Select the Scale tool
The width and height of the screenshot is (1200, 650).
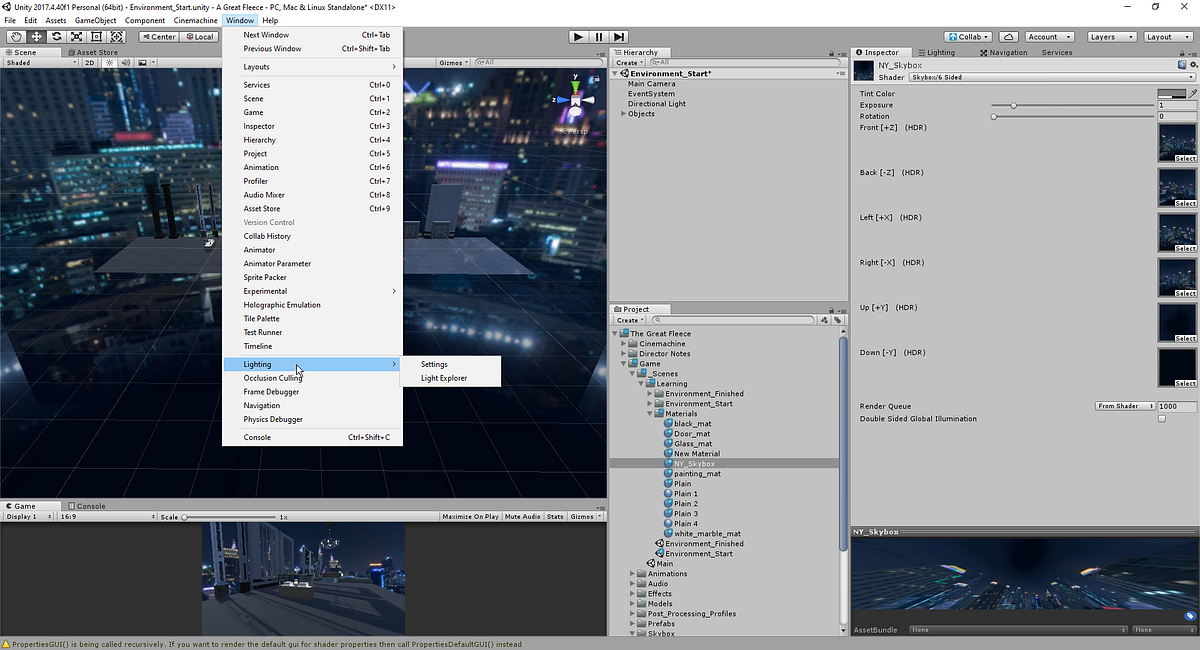point(76,36)
